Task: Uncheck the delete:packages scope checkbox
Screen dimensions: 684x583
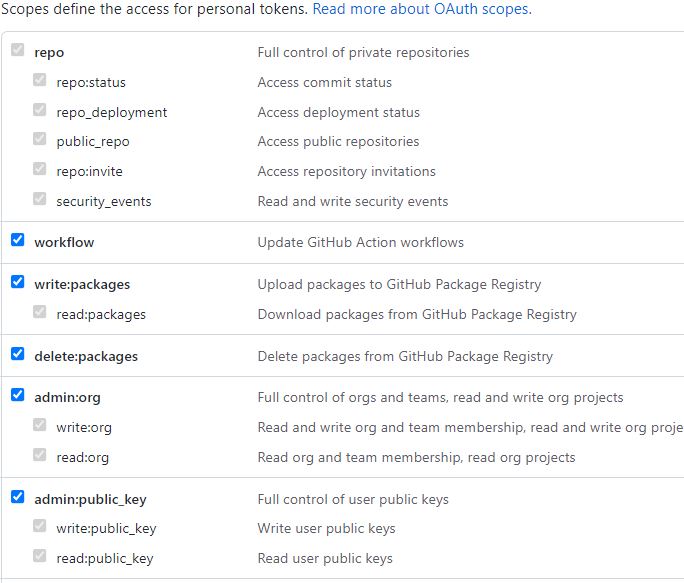Action: click(x=17, y=354)
